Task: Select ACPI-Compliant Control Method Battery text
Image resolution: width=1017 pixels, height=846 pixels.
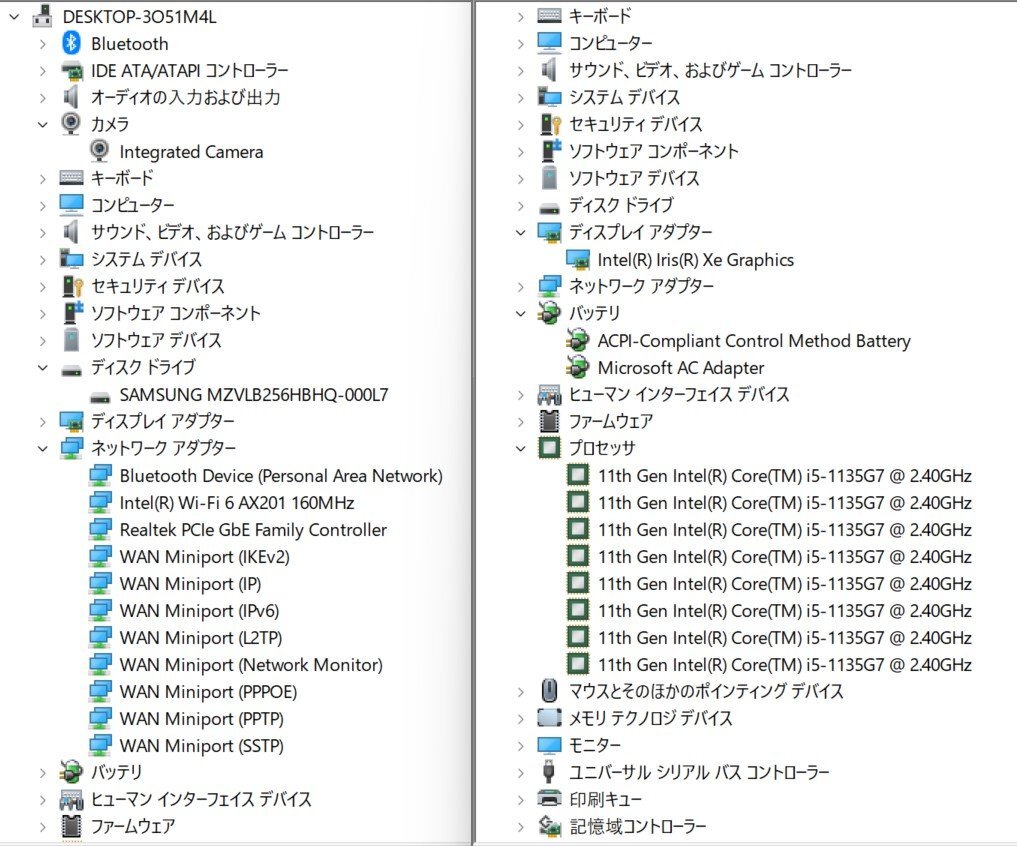Action: (754, 341)
